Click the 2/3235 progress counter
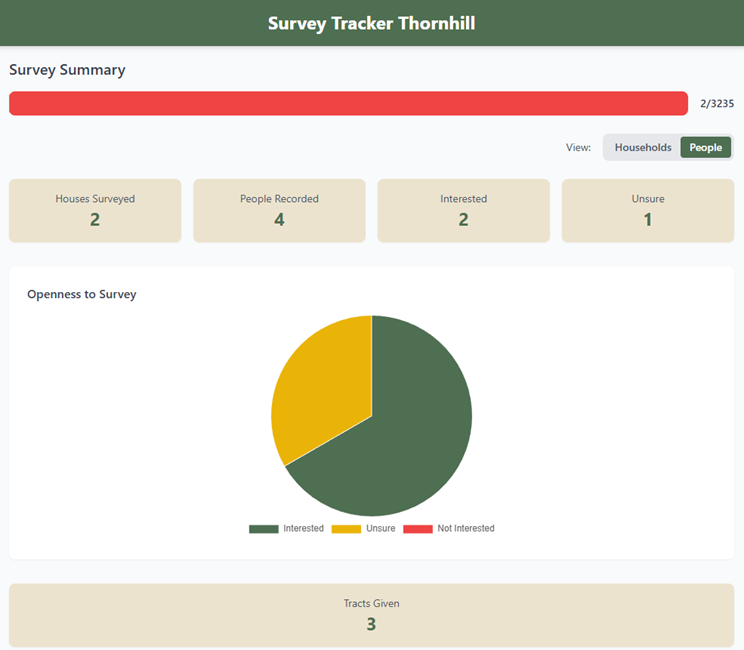 point(717,104)
